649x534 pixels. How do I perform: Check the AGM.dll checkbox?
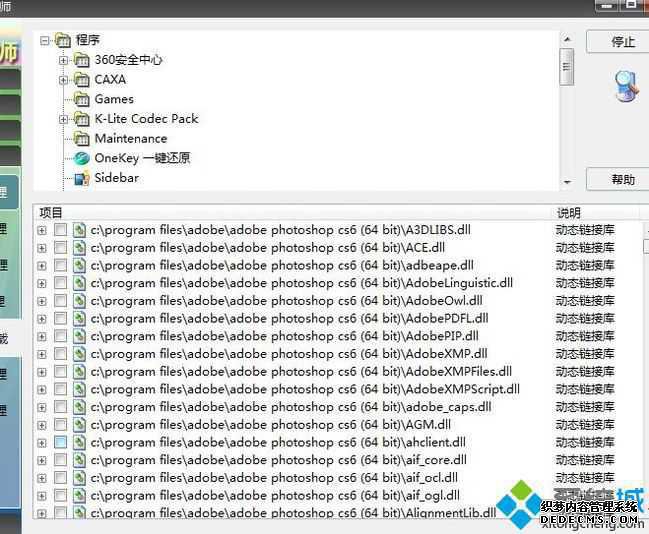point(60,425)
